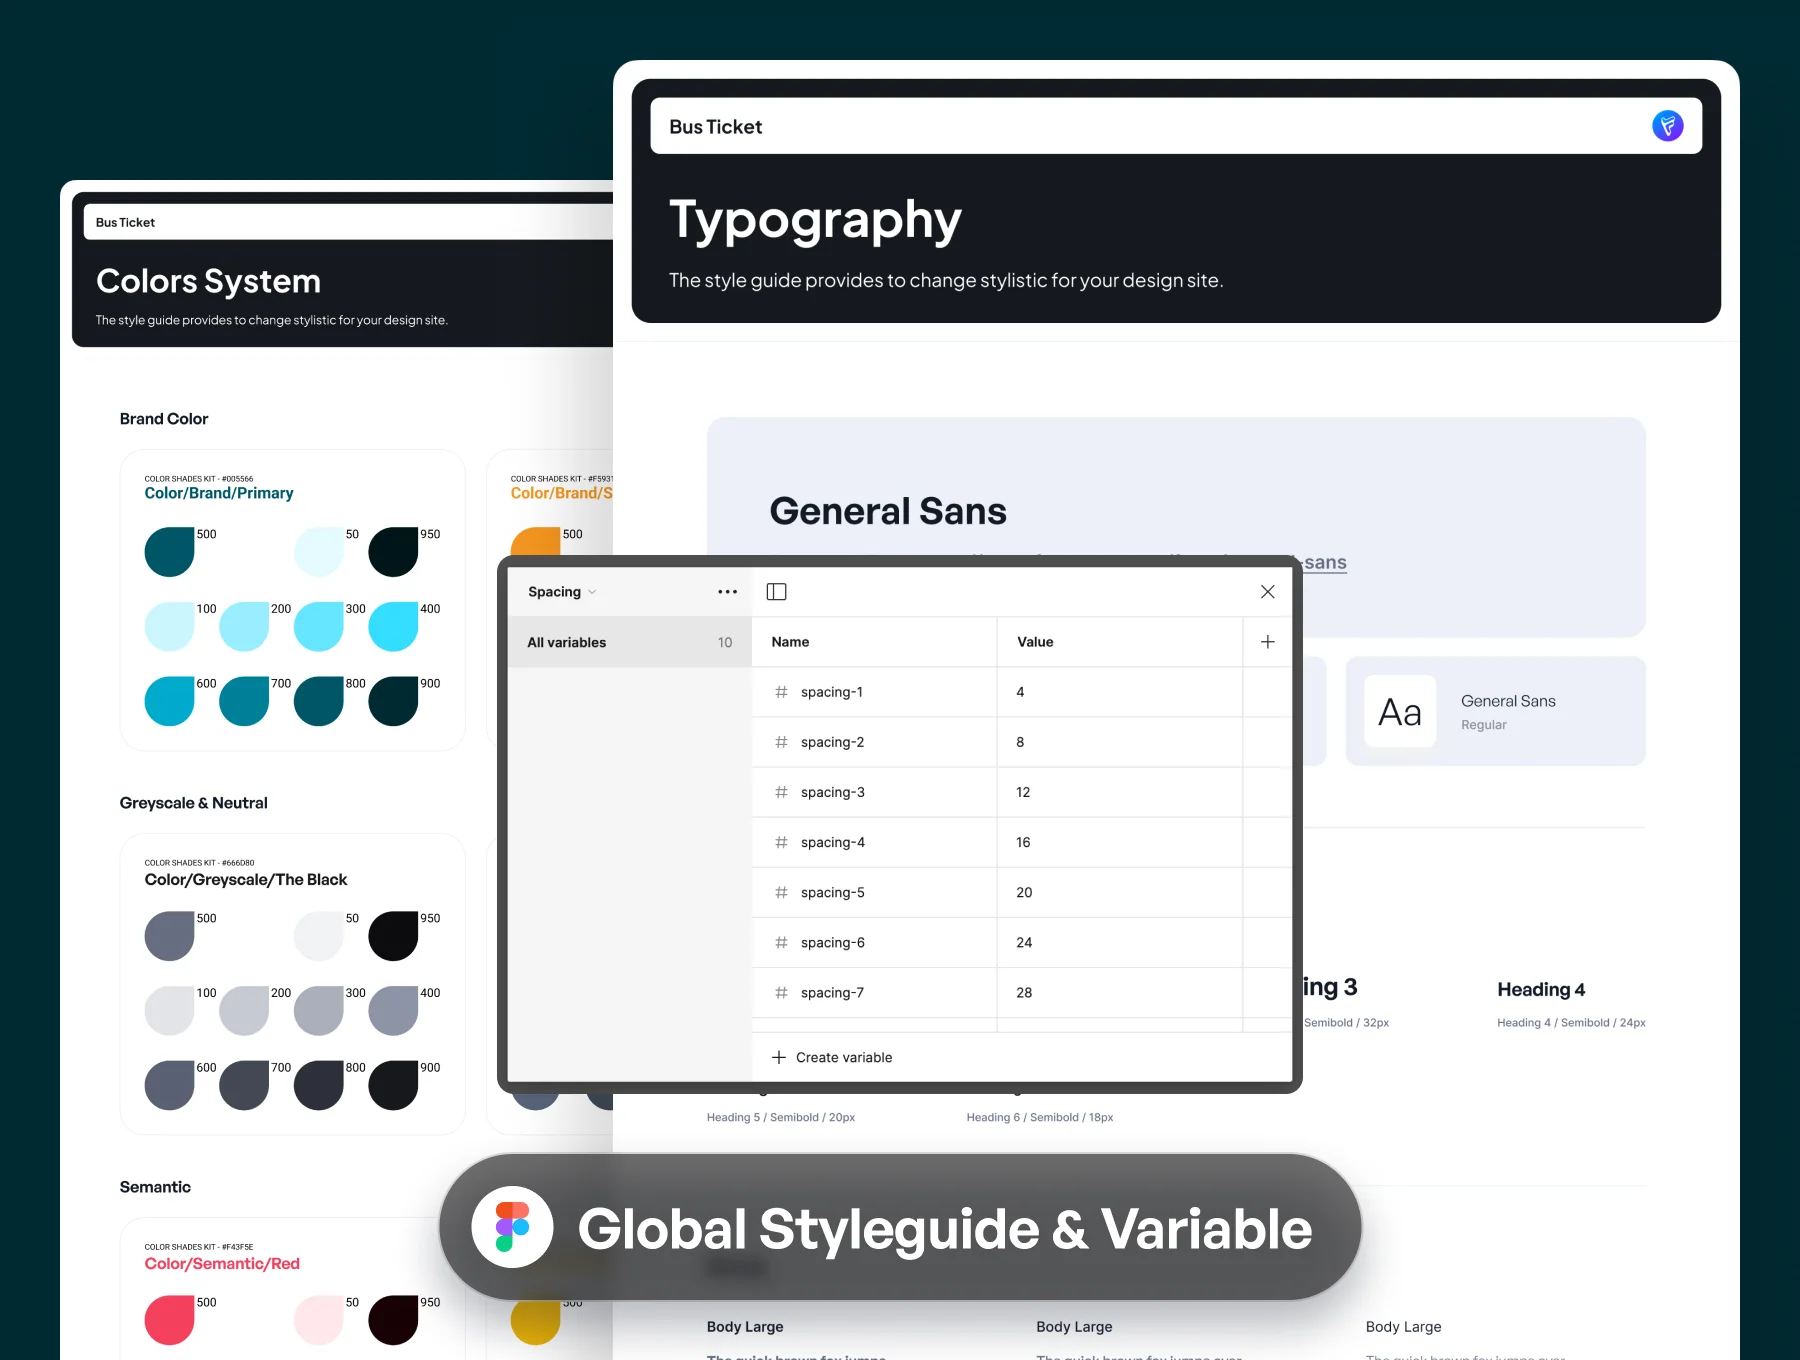Viewport: 1800px width, 1360px height.
Task: Click the Value column header
Action: pyautogui.click(x=1035, y=642)
